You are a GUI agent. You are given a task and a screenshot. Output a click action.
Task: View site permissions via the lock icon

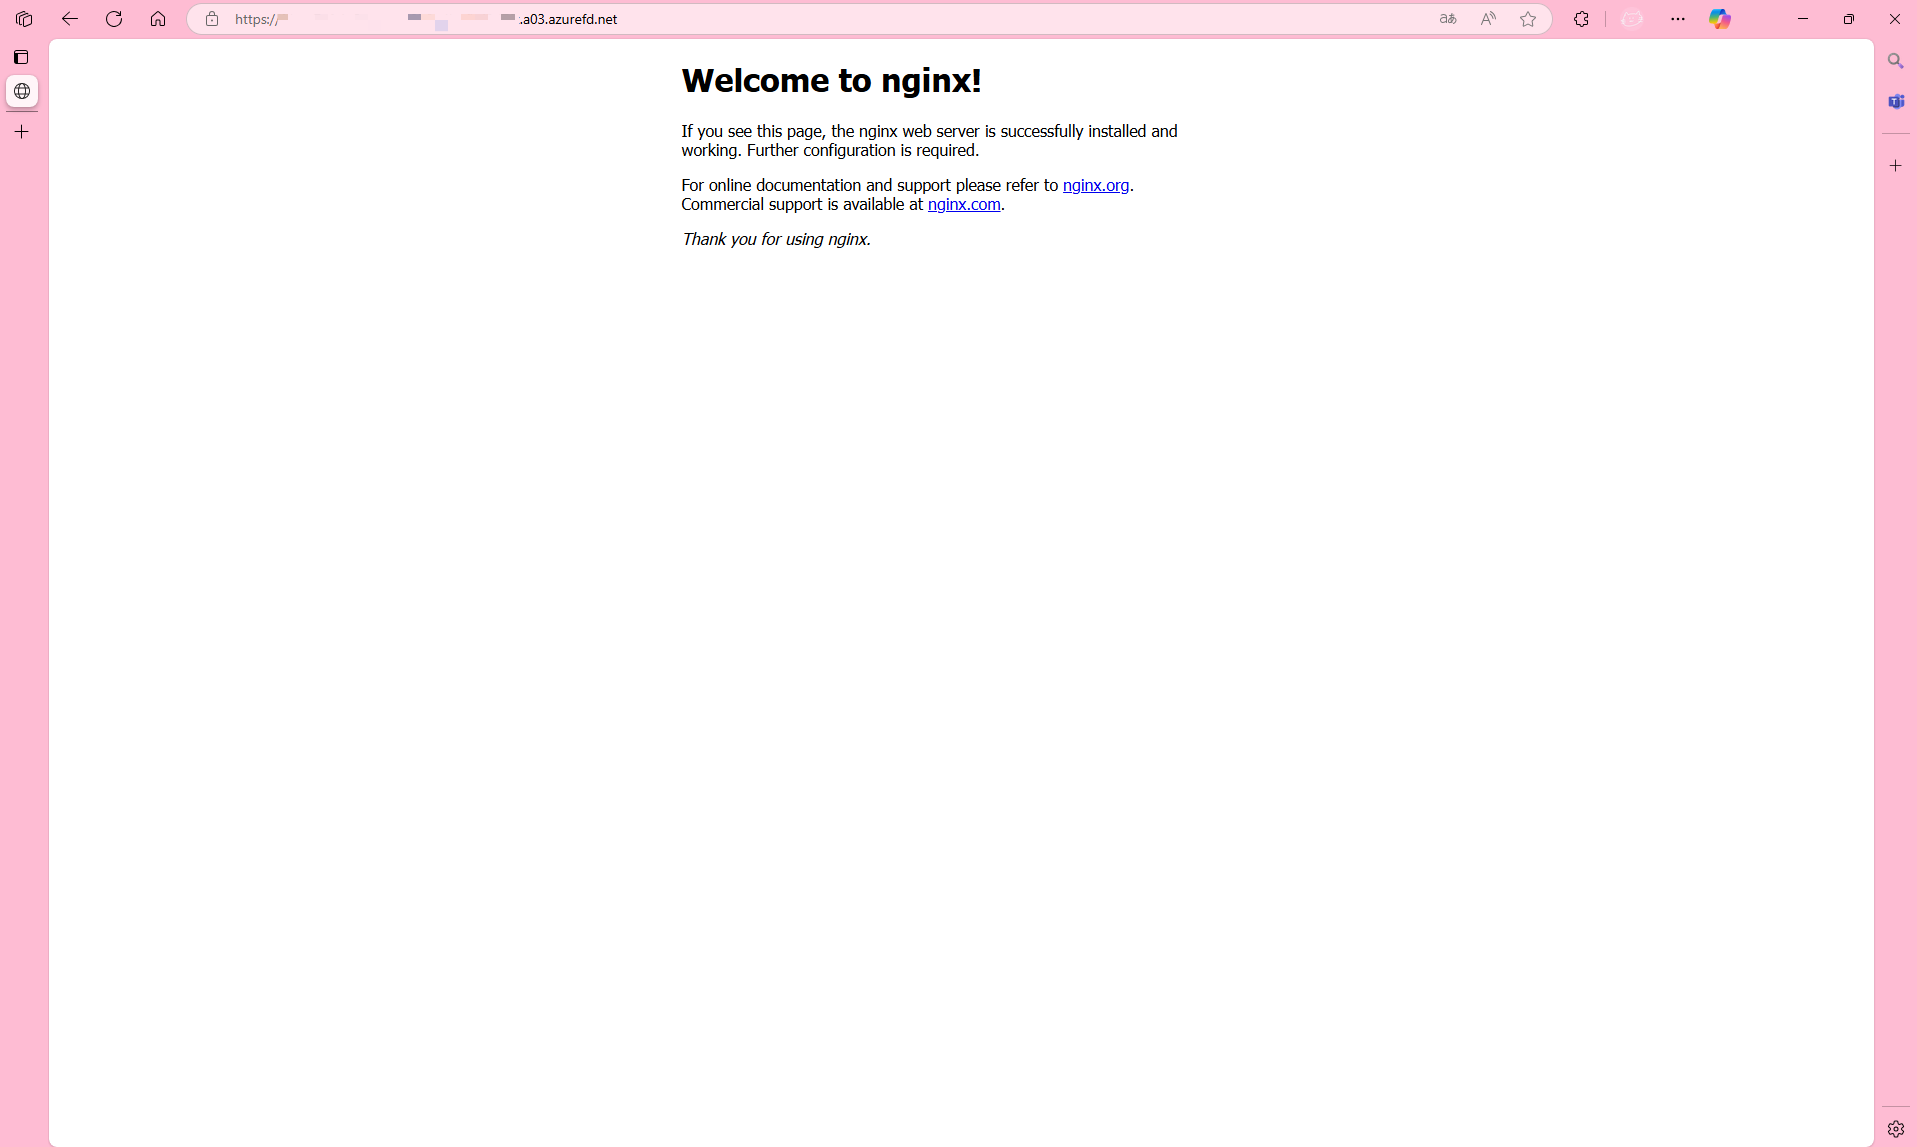[x=211, y=18]
